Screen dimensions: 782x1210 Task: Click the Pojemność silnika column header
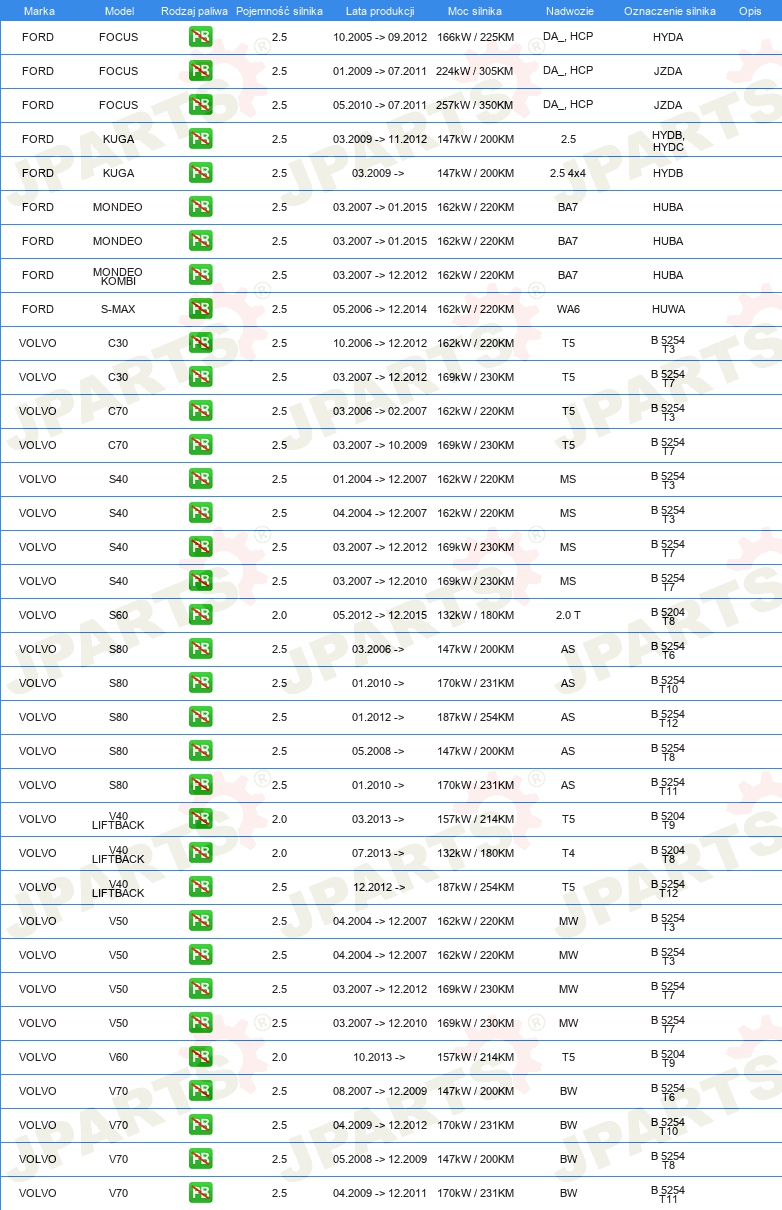tap(279, 11)
